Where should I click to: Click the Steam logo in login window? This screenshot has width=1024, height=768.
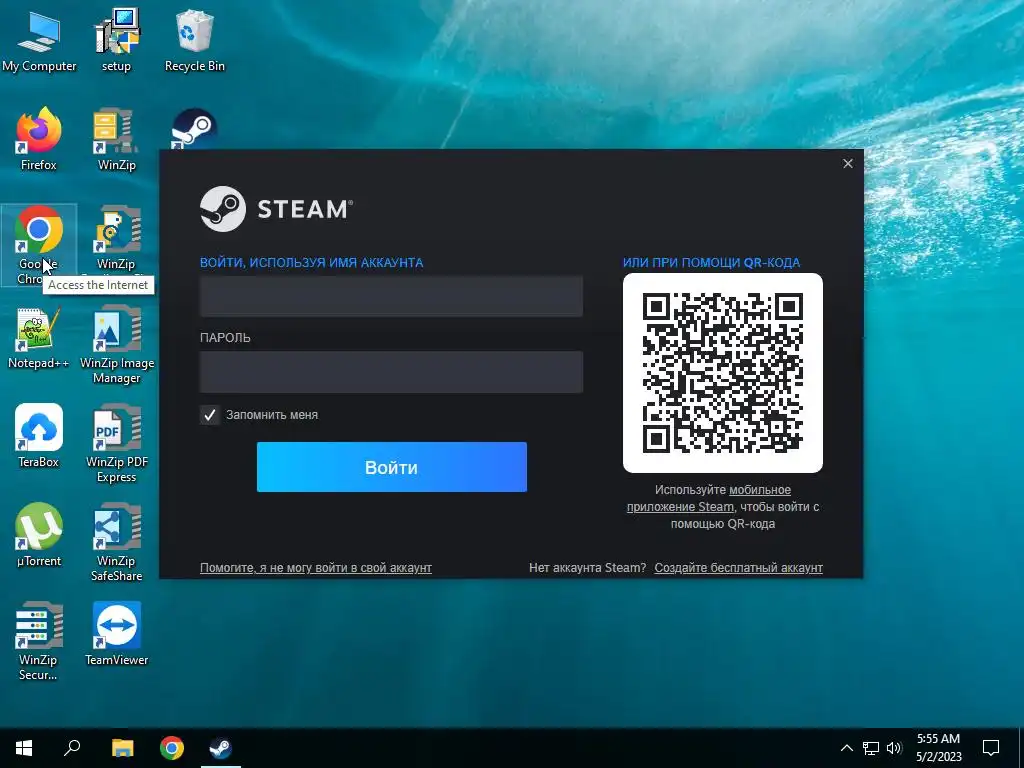click(276, 209)
